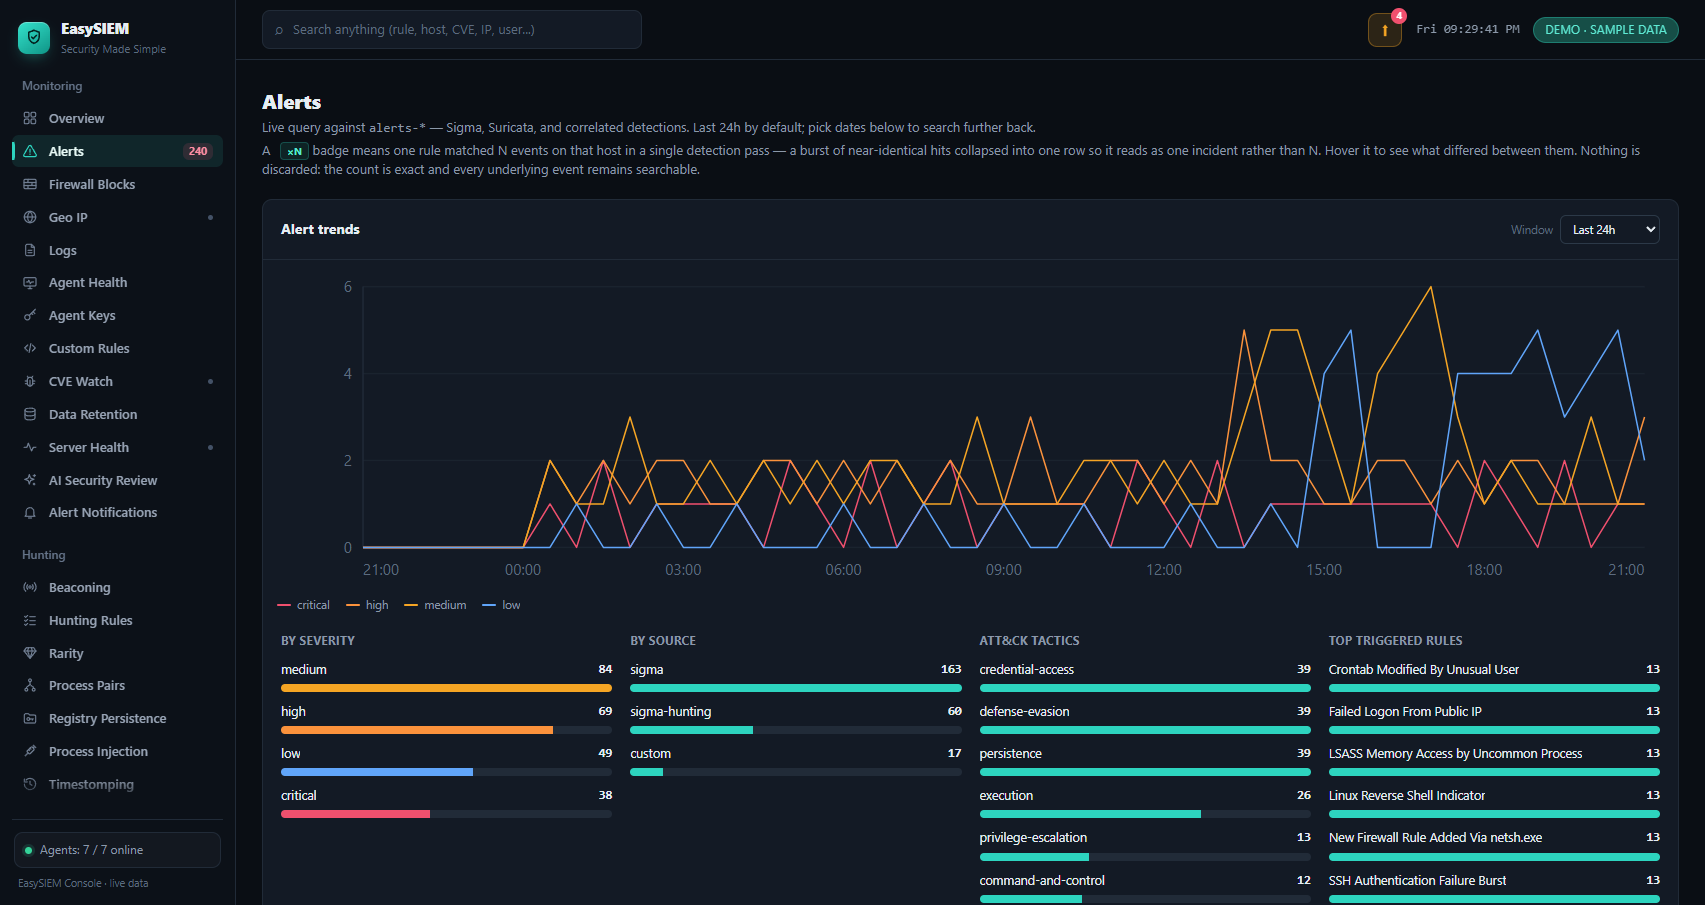Image resolution: width=1705 pixels, height=905 pixels.
Task: Click the AI Security Review sparkle icon
Action: tap(30, 480)
